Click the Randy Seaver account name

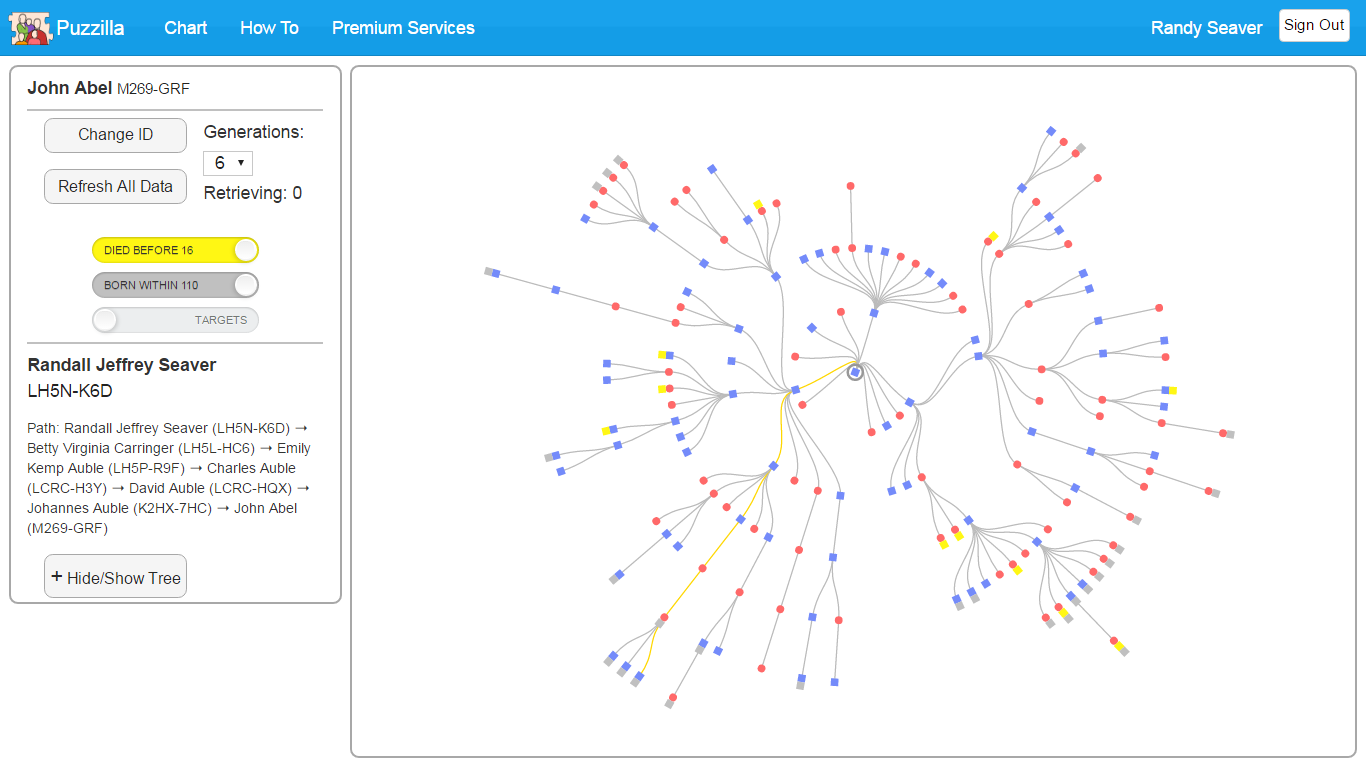click(x=1206, y=28)
